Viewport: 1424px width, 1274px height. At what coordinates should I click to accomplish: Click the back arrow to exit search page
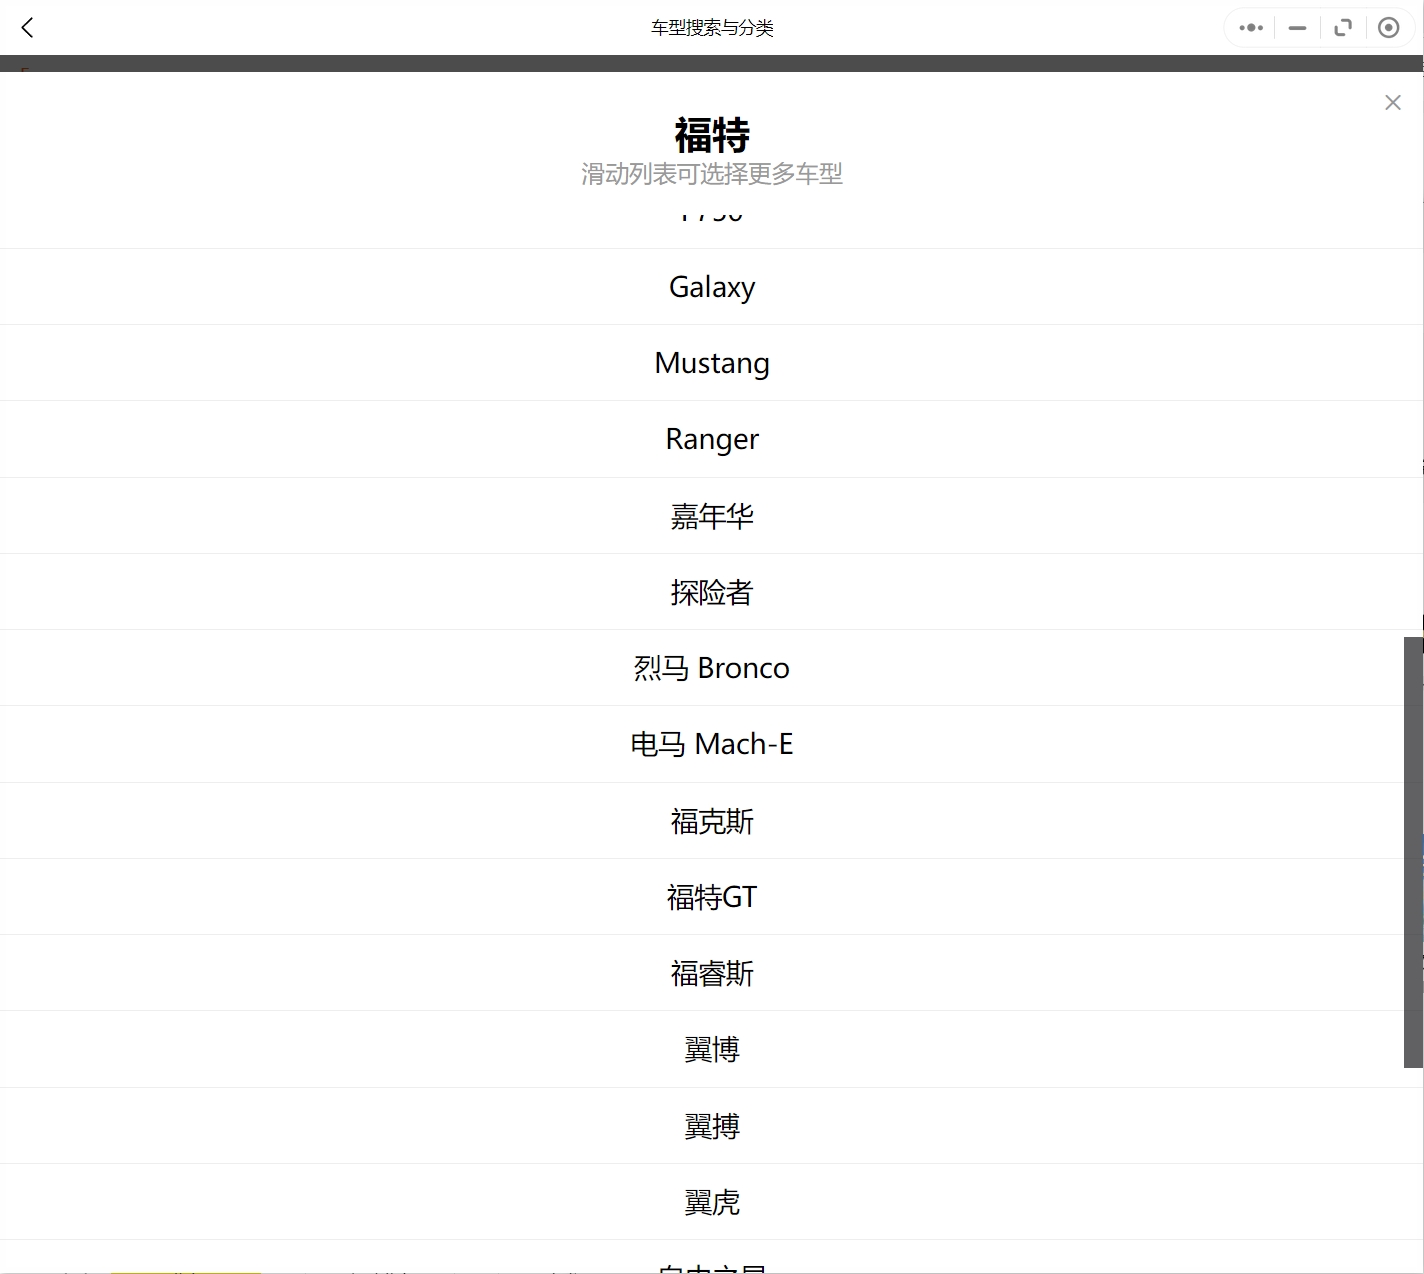click(x=27, y=27)
